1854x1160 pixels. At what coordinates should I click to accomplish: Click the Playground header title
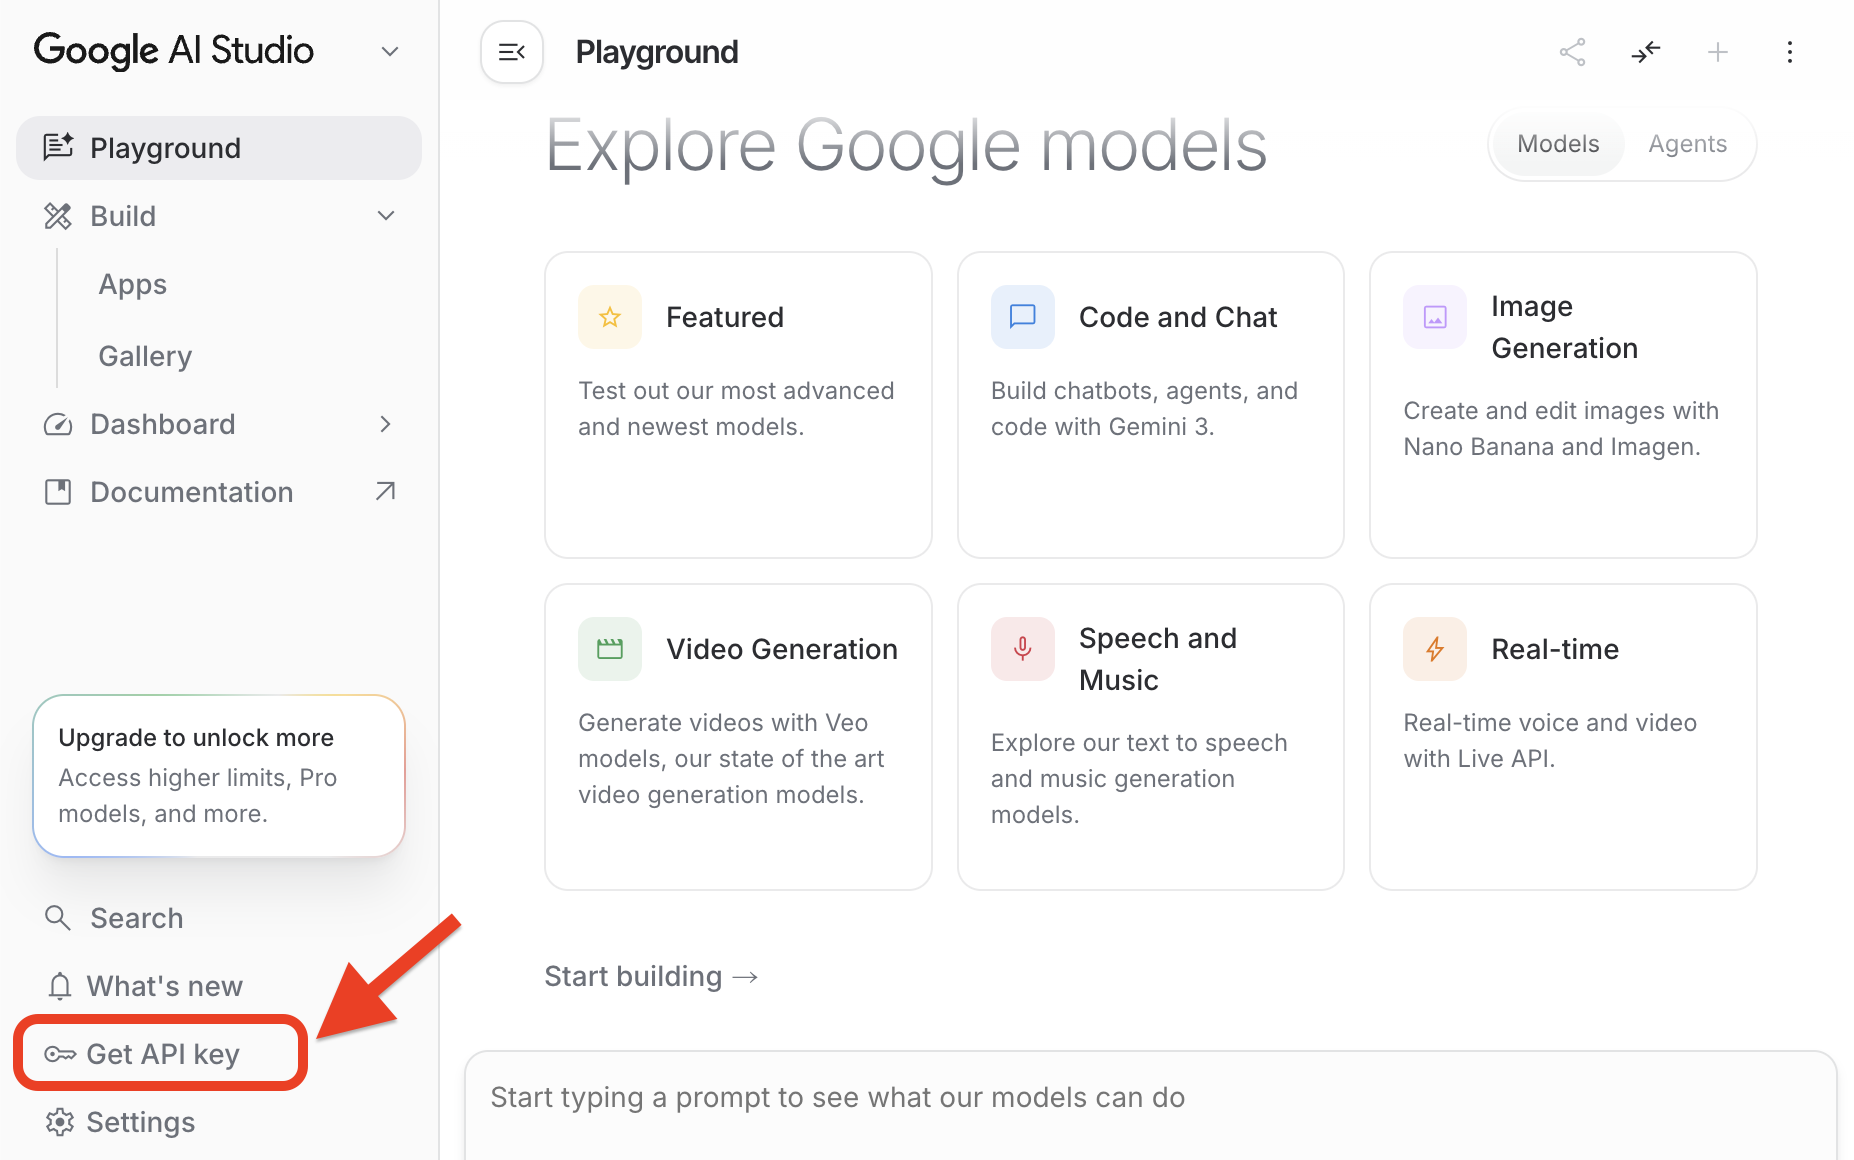coord(657,52)
